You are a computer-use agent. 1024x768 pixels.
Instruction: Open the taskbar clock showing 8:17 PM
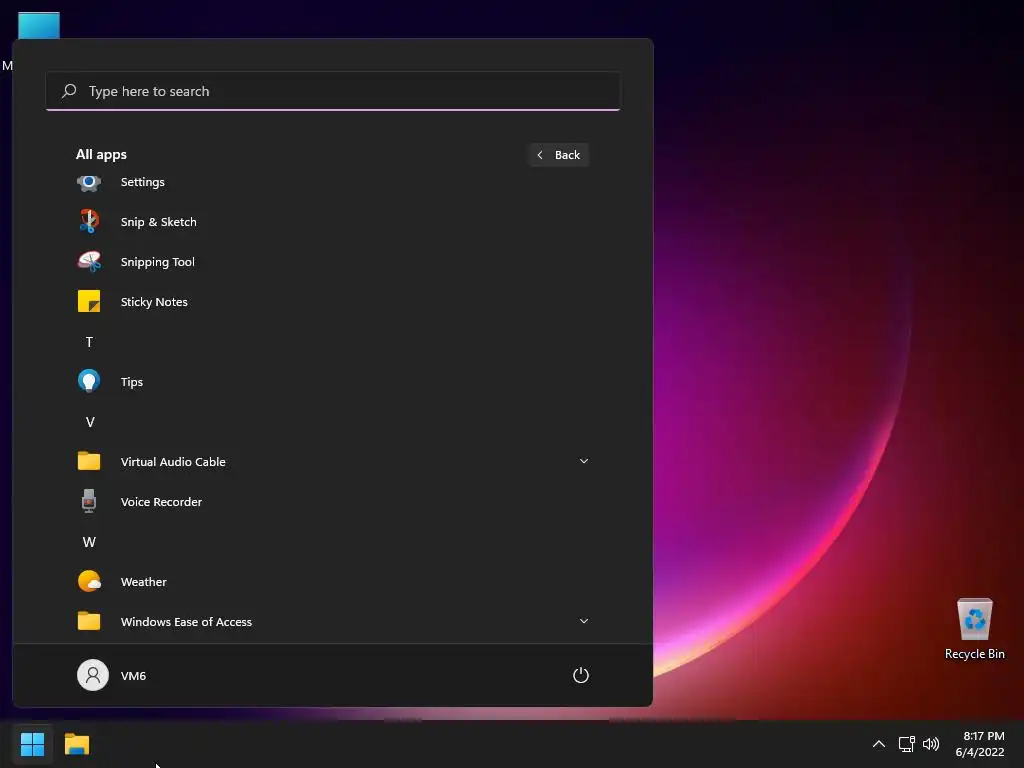click(980, 744)
